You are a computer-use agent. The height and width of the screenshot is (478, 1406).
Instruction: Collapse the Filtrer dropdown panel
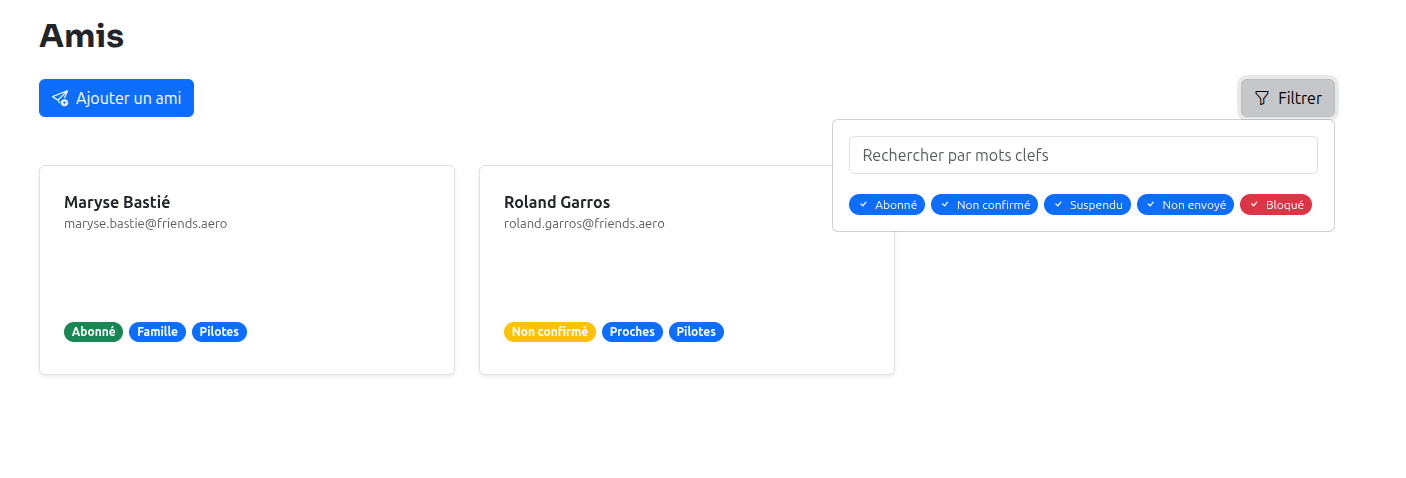[x=1288, y=98]
